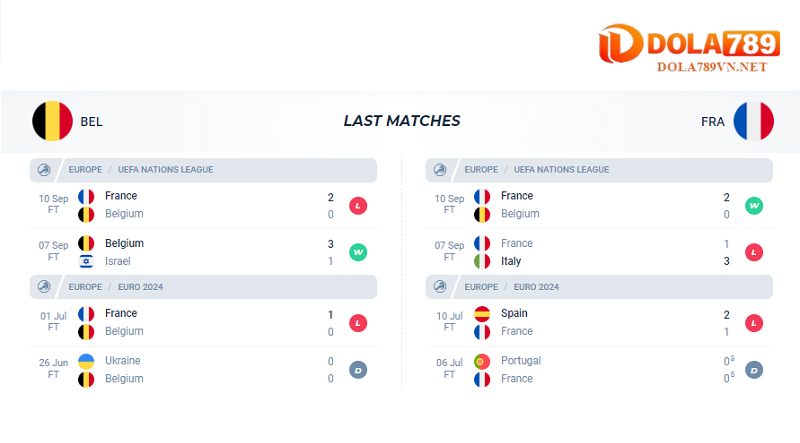Open the DOLA789 logo
The width and height of the screenshot is (800, 443).
[688, 43]
